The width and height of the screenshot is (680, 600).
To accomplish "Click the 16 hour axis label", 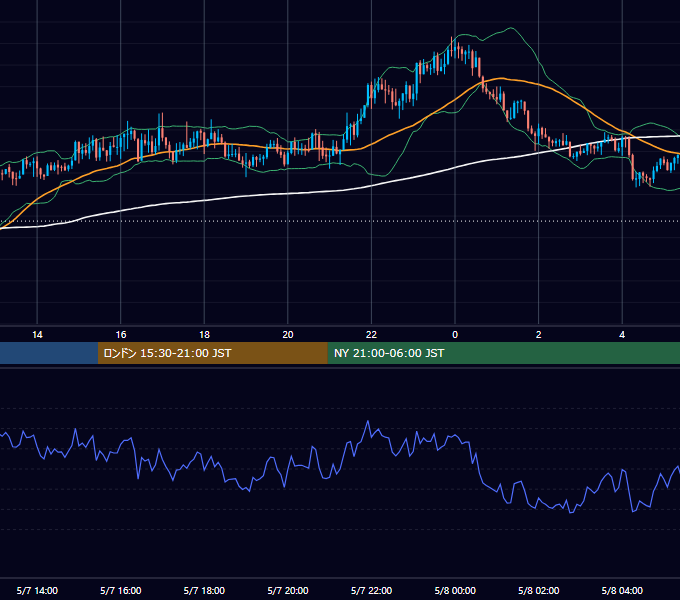I will pyautogui.click(x=121, y=335).
